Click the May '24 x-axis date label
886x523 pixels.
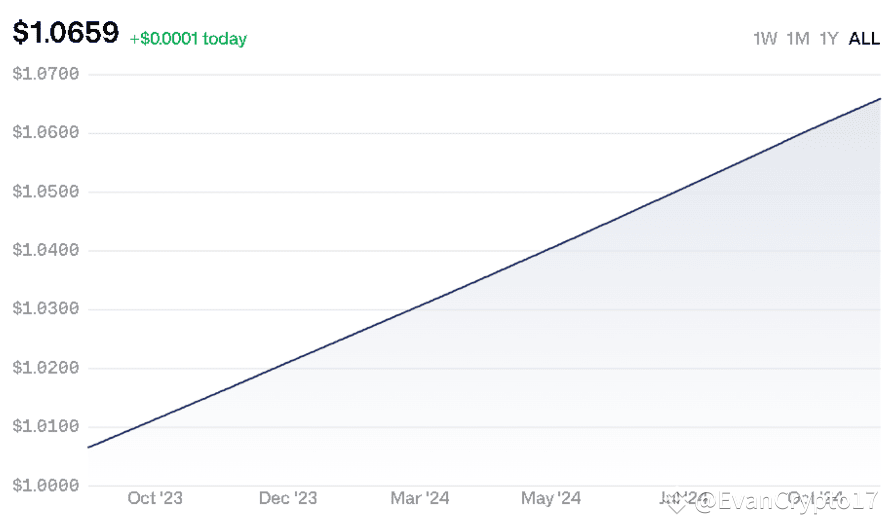pyautogui.click(x=551, y=498)
